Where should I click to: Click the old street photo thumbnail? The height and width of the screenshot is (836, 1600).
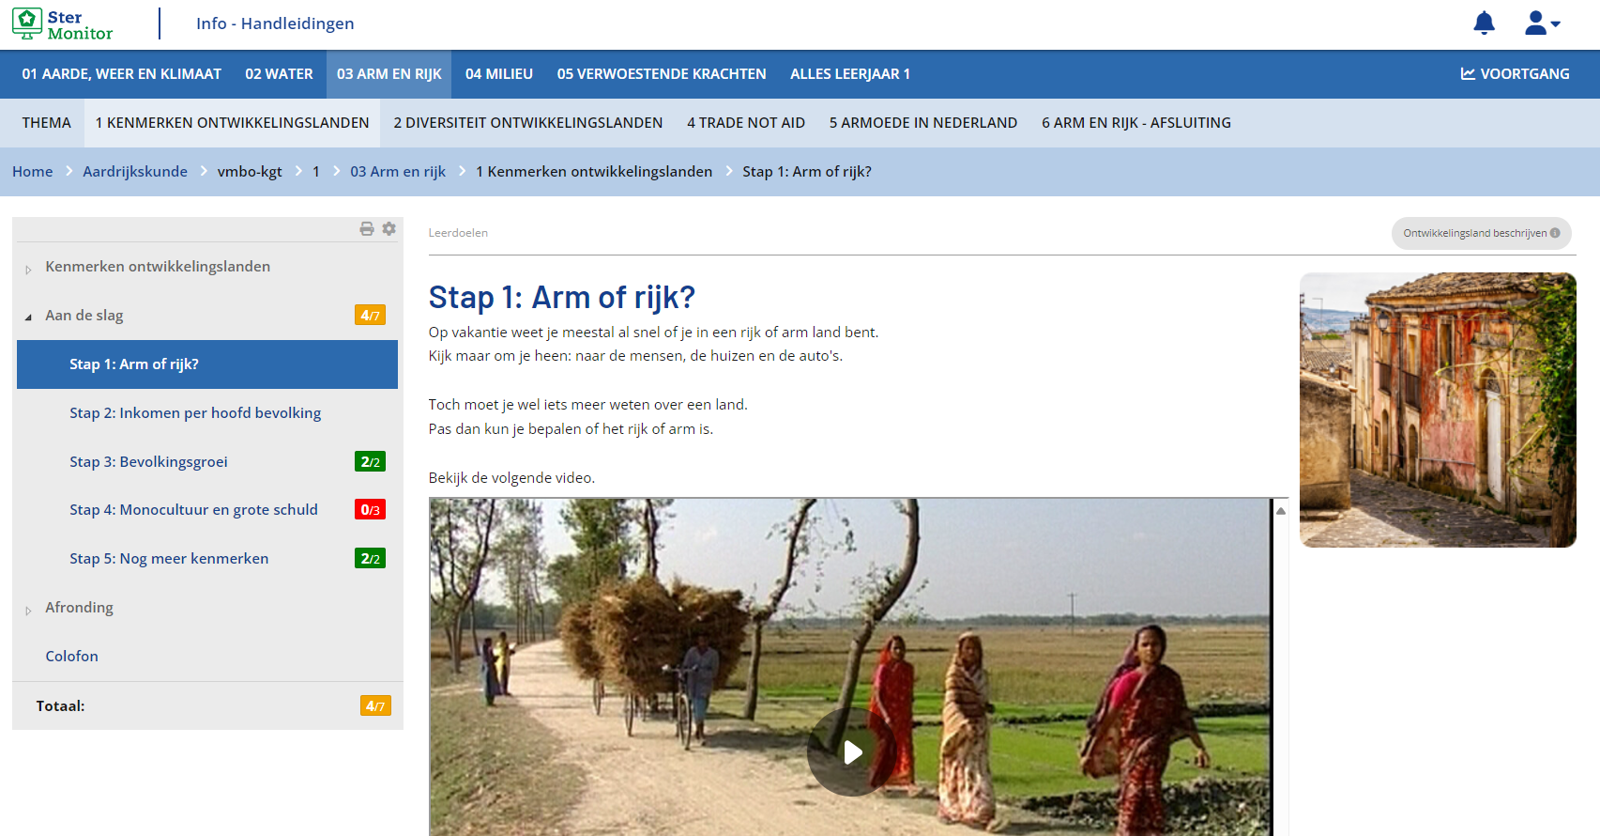1438,410
